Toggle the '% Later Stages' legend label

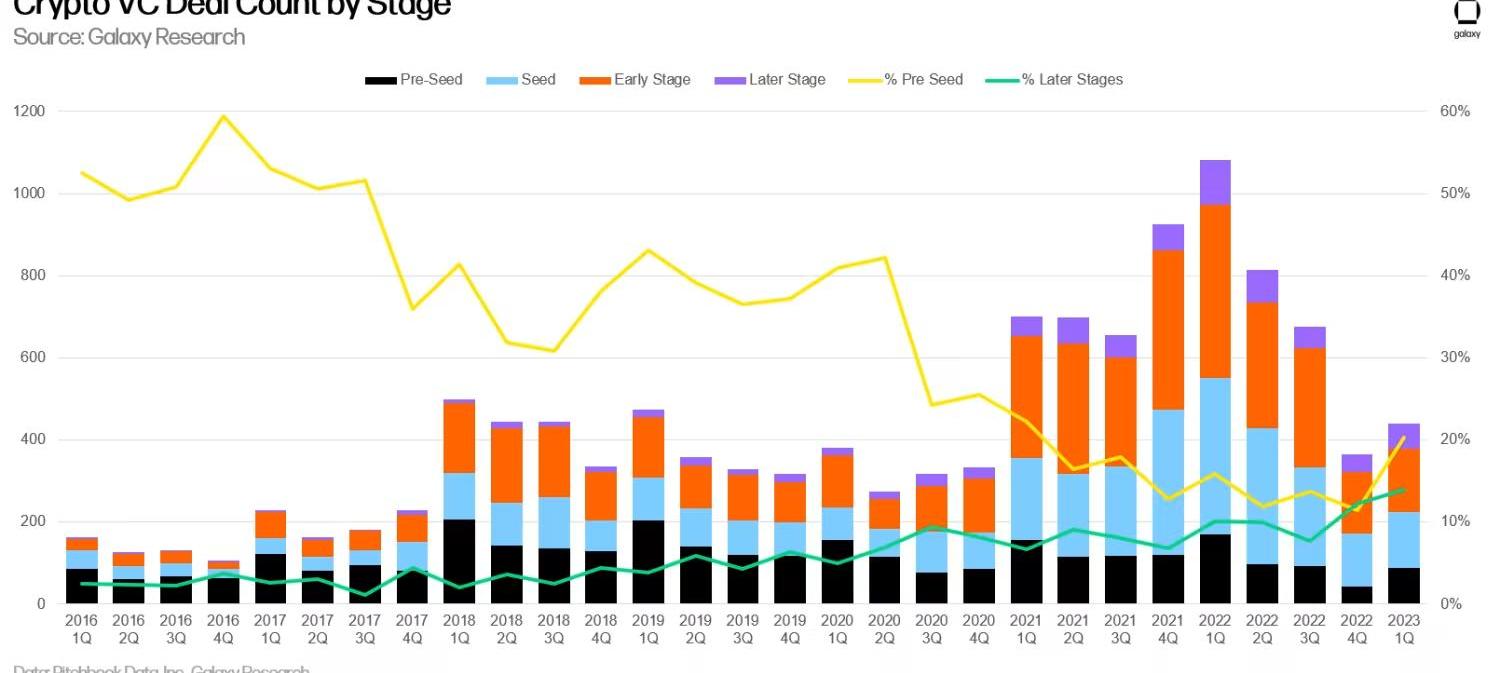tap(1072, 80)
